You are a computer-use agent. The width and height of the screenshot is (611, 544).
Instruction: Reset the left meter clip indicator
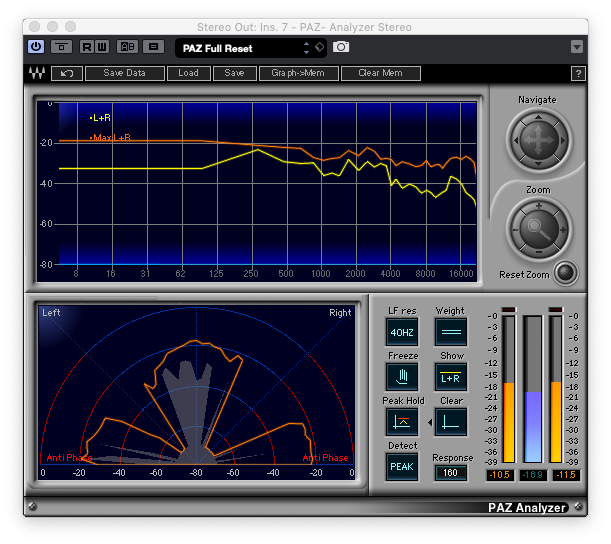pos(509,309)
